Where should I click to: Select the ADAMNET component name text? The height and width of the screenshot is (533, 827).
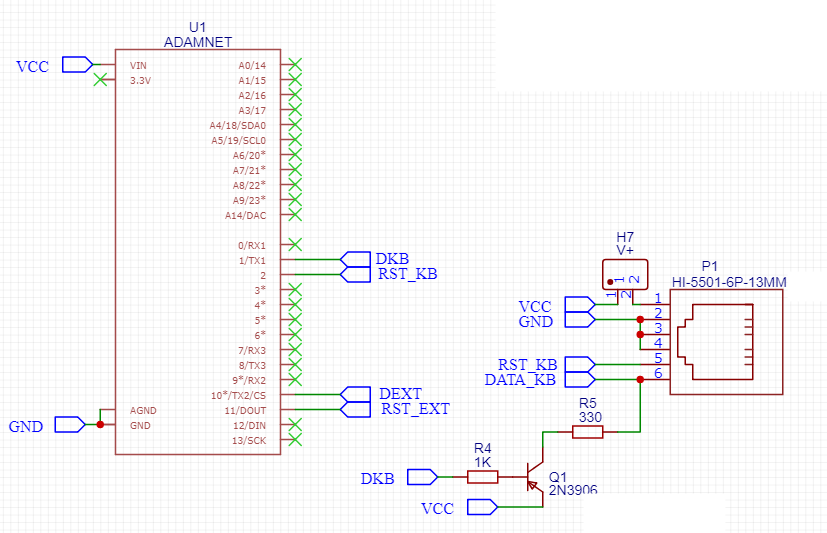(x=198, y=42)
